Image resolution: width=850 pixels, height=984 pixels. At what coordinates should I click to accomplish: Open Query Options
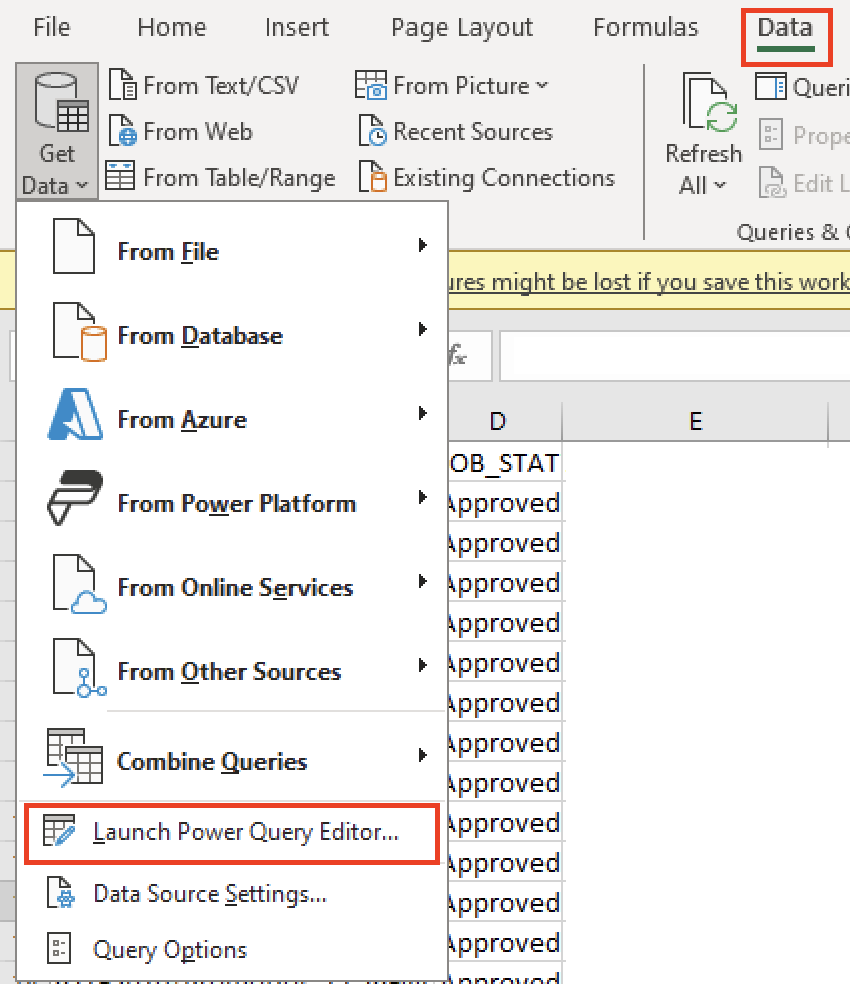coord(232,949)
